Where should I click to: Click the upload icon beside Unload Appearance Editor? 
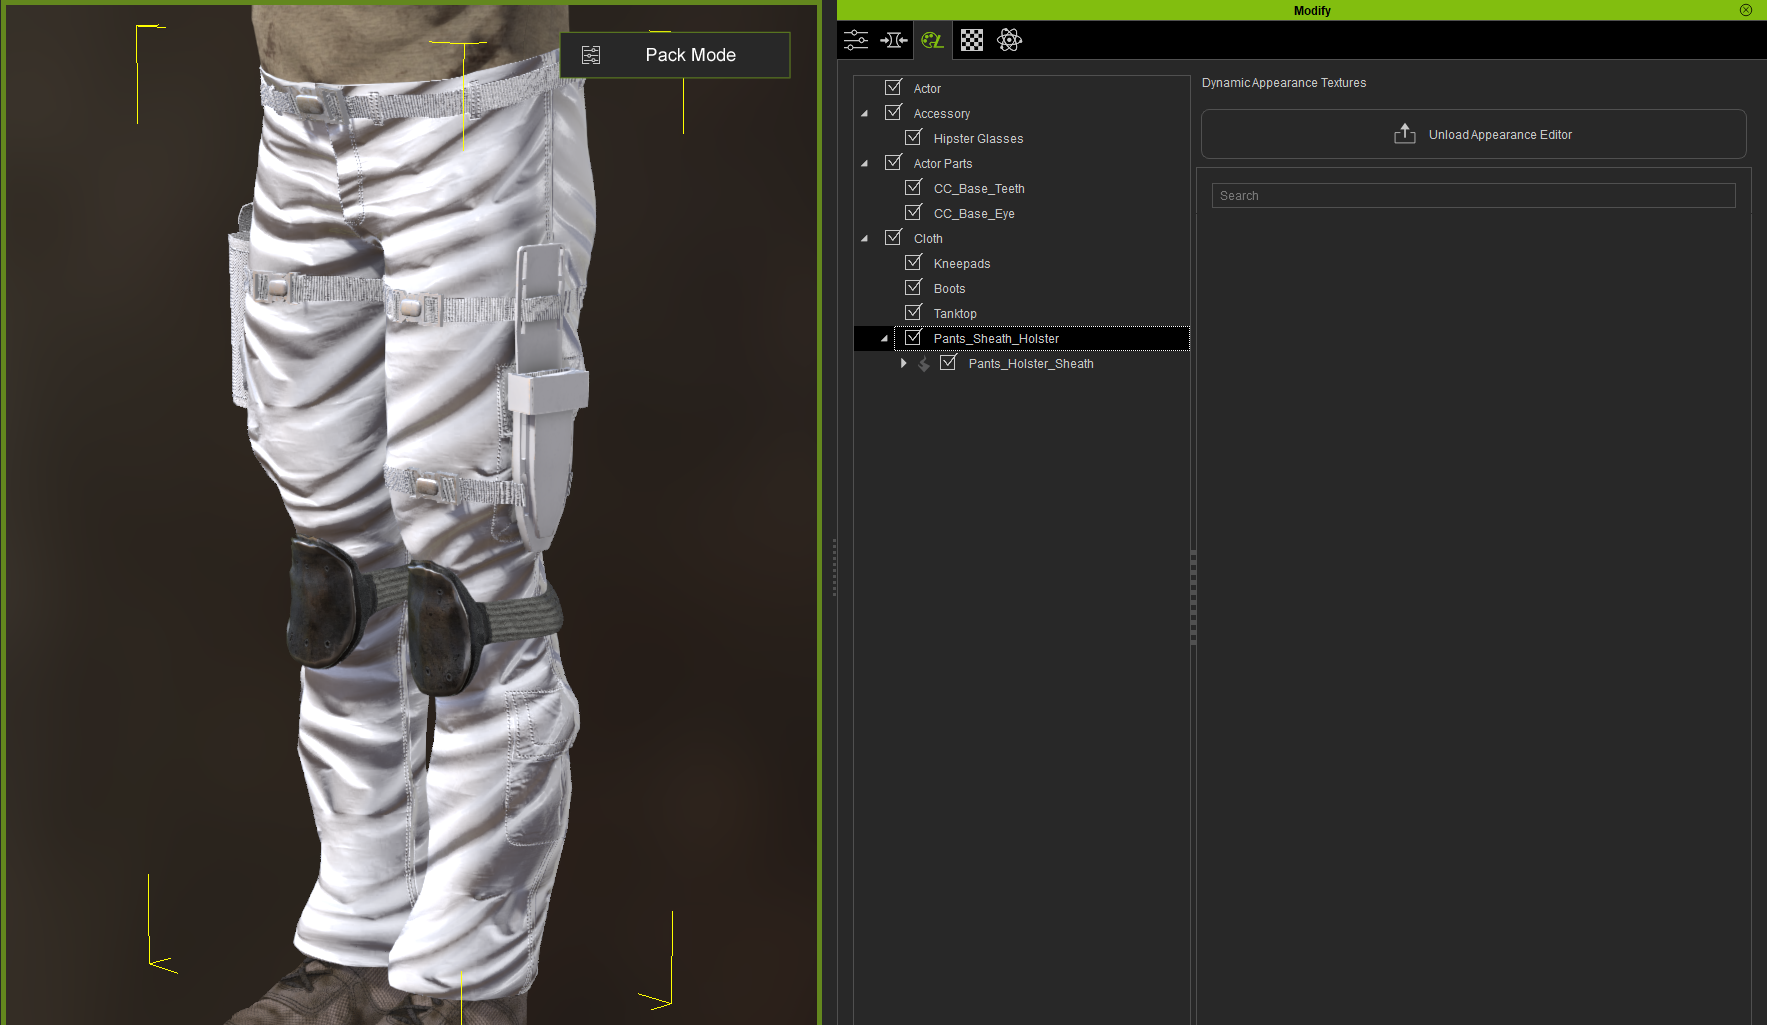click(x=1405, y=134)
